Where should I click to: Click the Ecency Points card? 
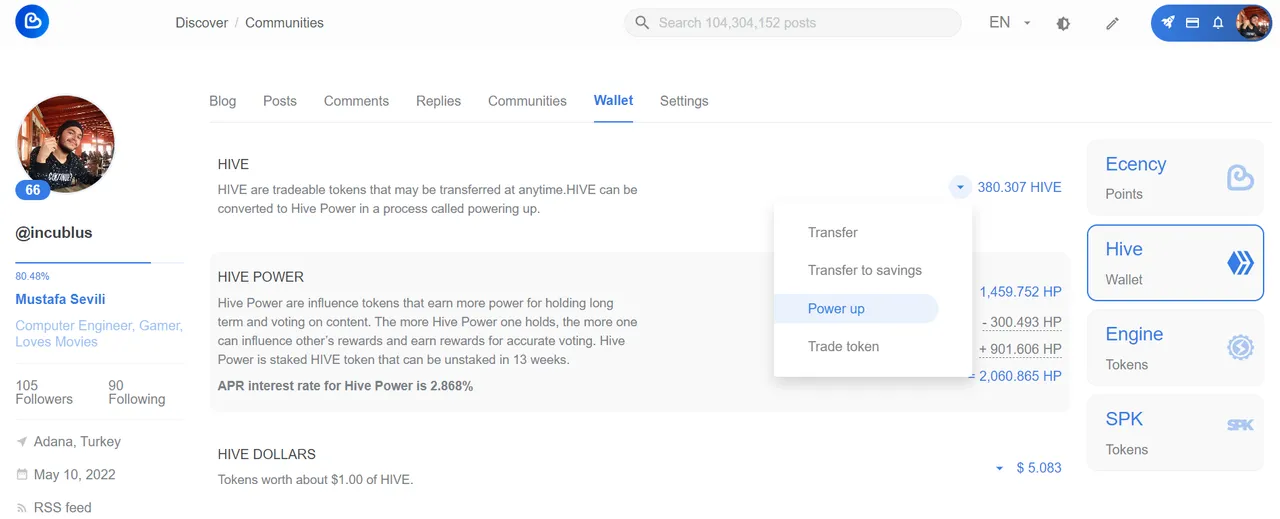1175,178
